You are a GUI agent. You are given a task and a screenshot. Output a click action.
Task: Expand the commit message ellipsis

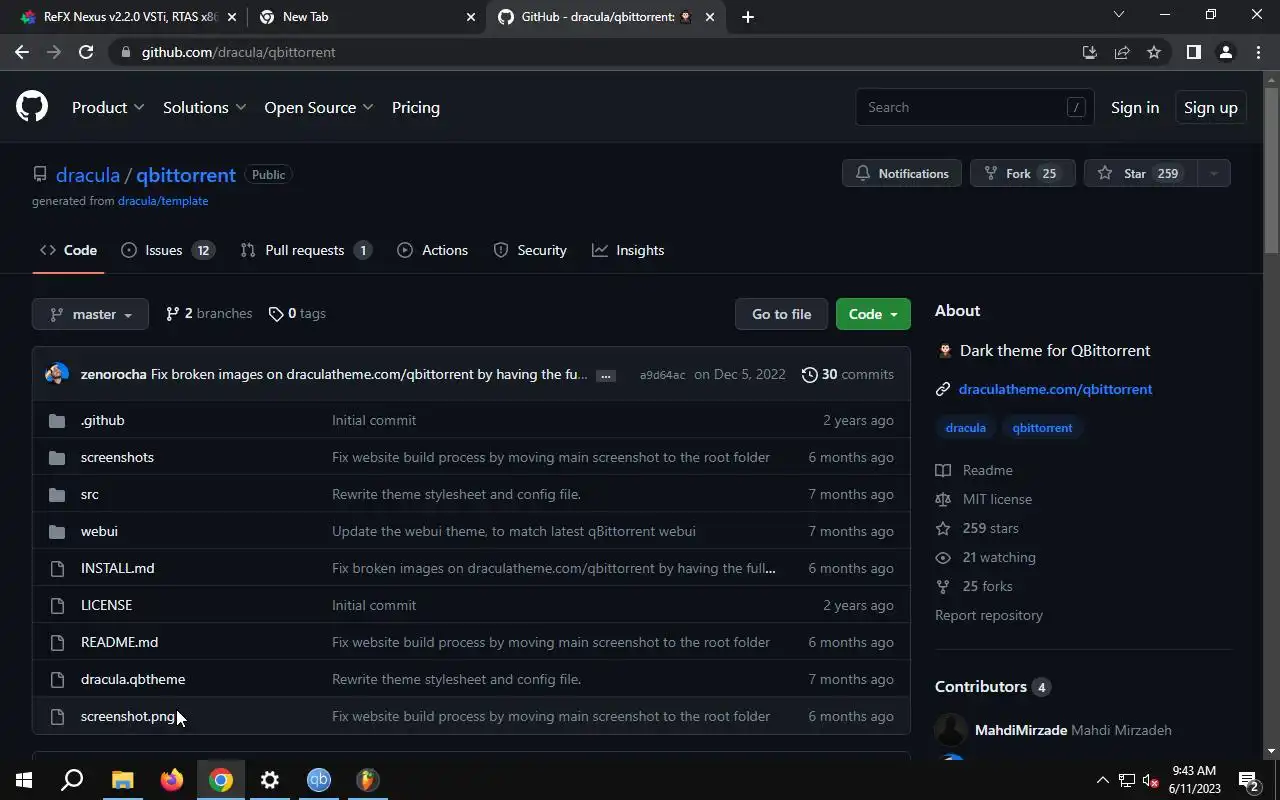pos(606,376)
